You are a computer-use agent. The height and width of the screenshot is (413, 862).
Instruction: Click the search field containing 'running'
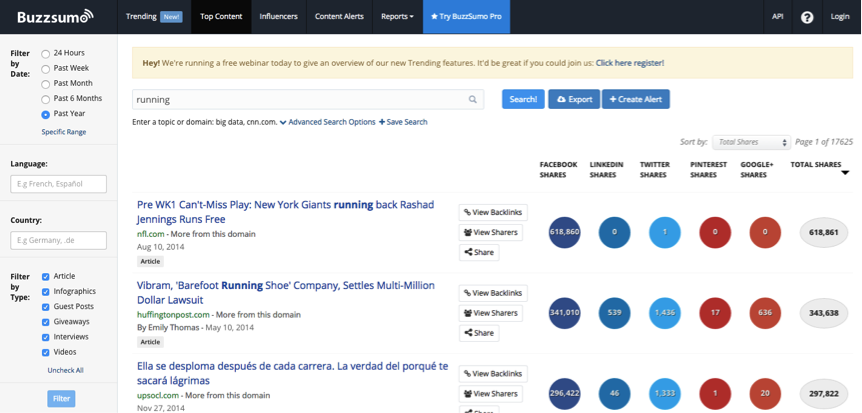point(308,100)
